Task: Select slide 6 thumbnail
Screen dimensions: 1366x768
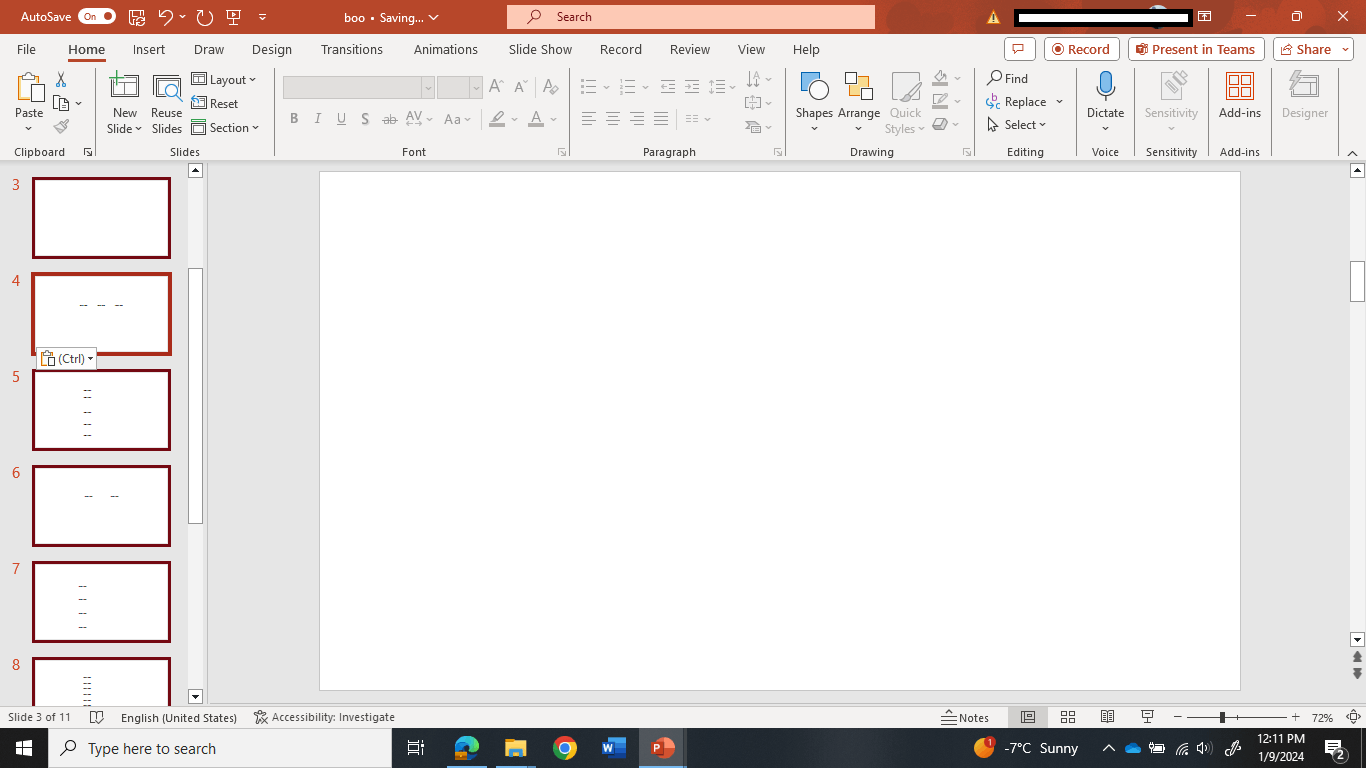Action: pos(101,506)
